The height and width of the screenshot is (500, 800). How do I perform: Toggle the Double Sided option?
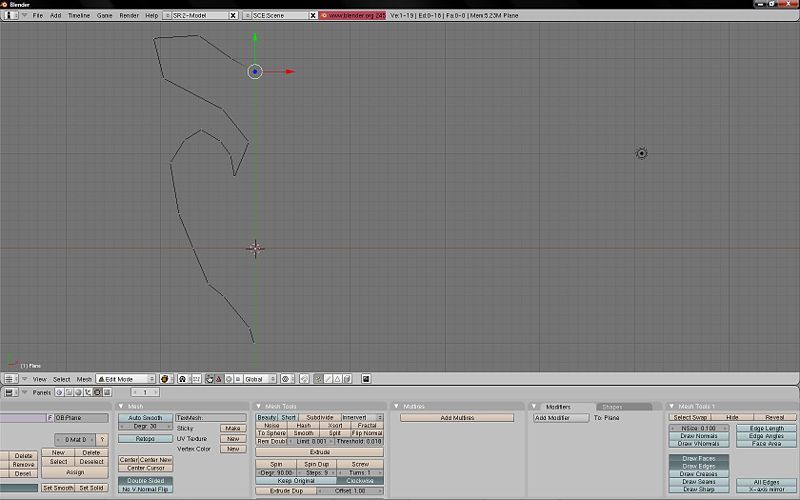click(x=144, y=480)
